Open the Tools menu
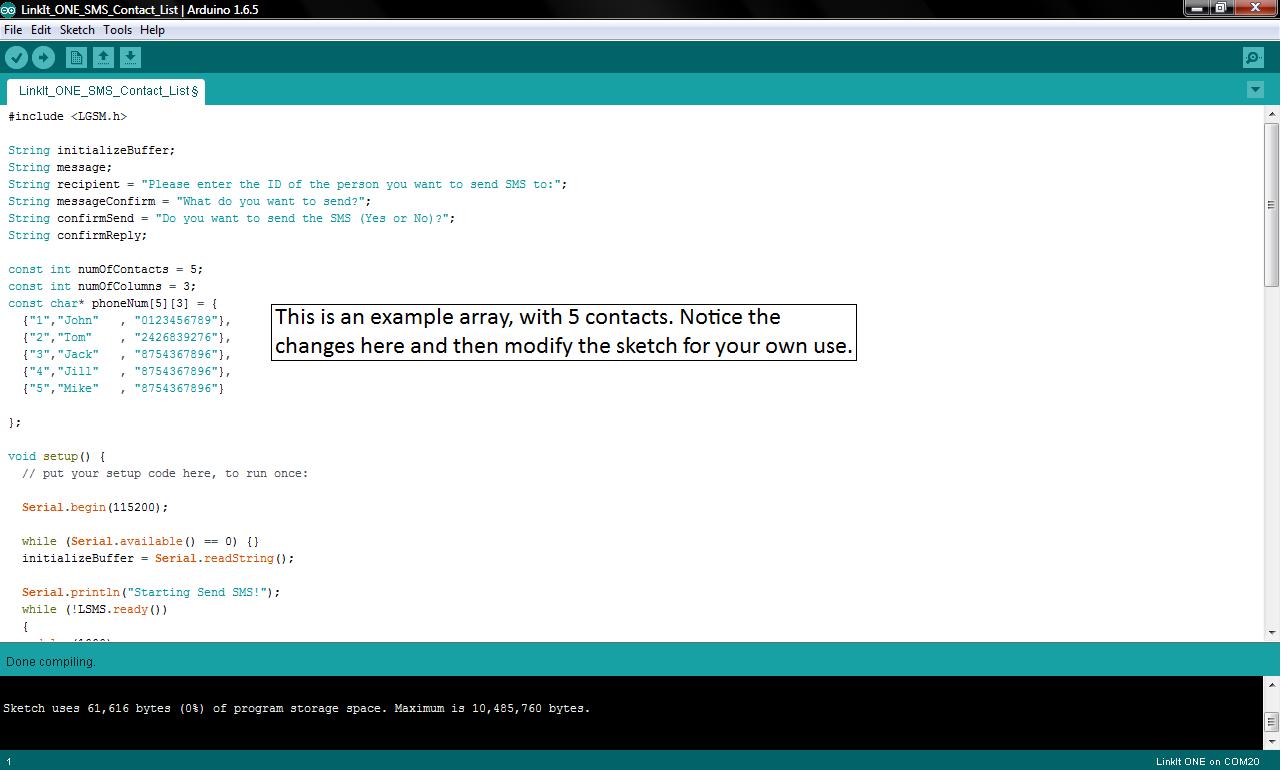The width and height of the screenshot is (1282, 770). (117, 30)
